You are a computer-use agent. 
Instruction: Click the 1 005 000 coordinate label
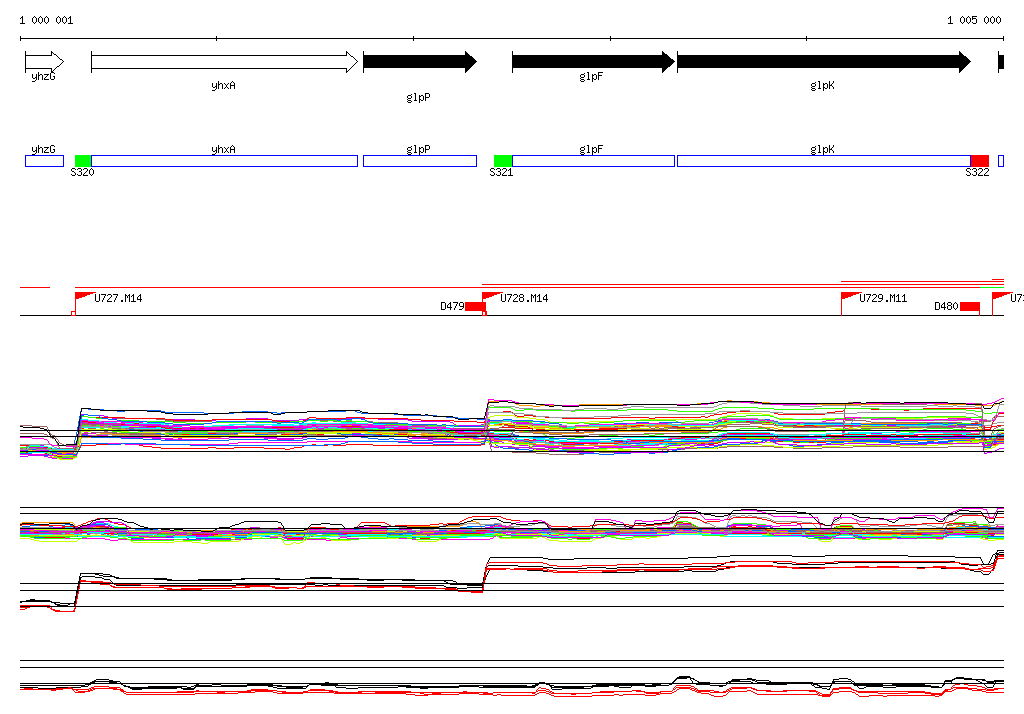pos(974,20)
